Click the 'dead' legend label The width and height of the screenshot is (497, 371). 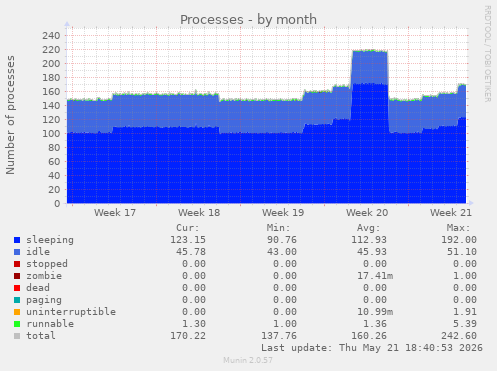(38, 288)
